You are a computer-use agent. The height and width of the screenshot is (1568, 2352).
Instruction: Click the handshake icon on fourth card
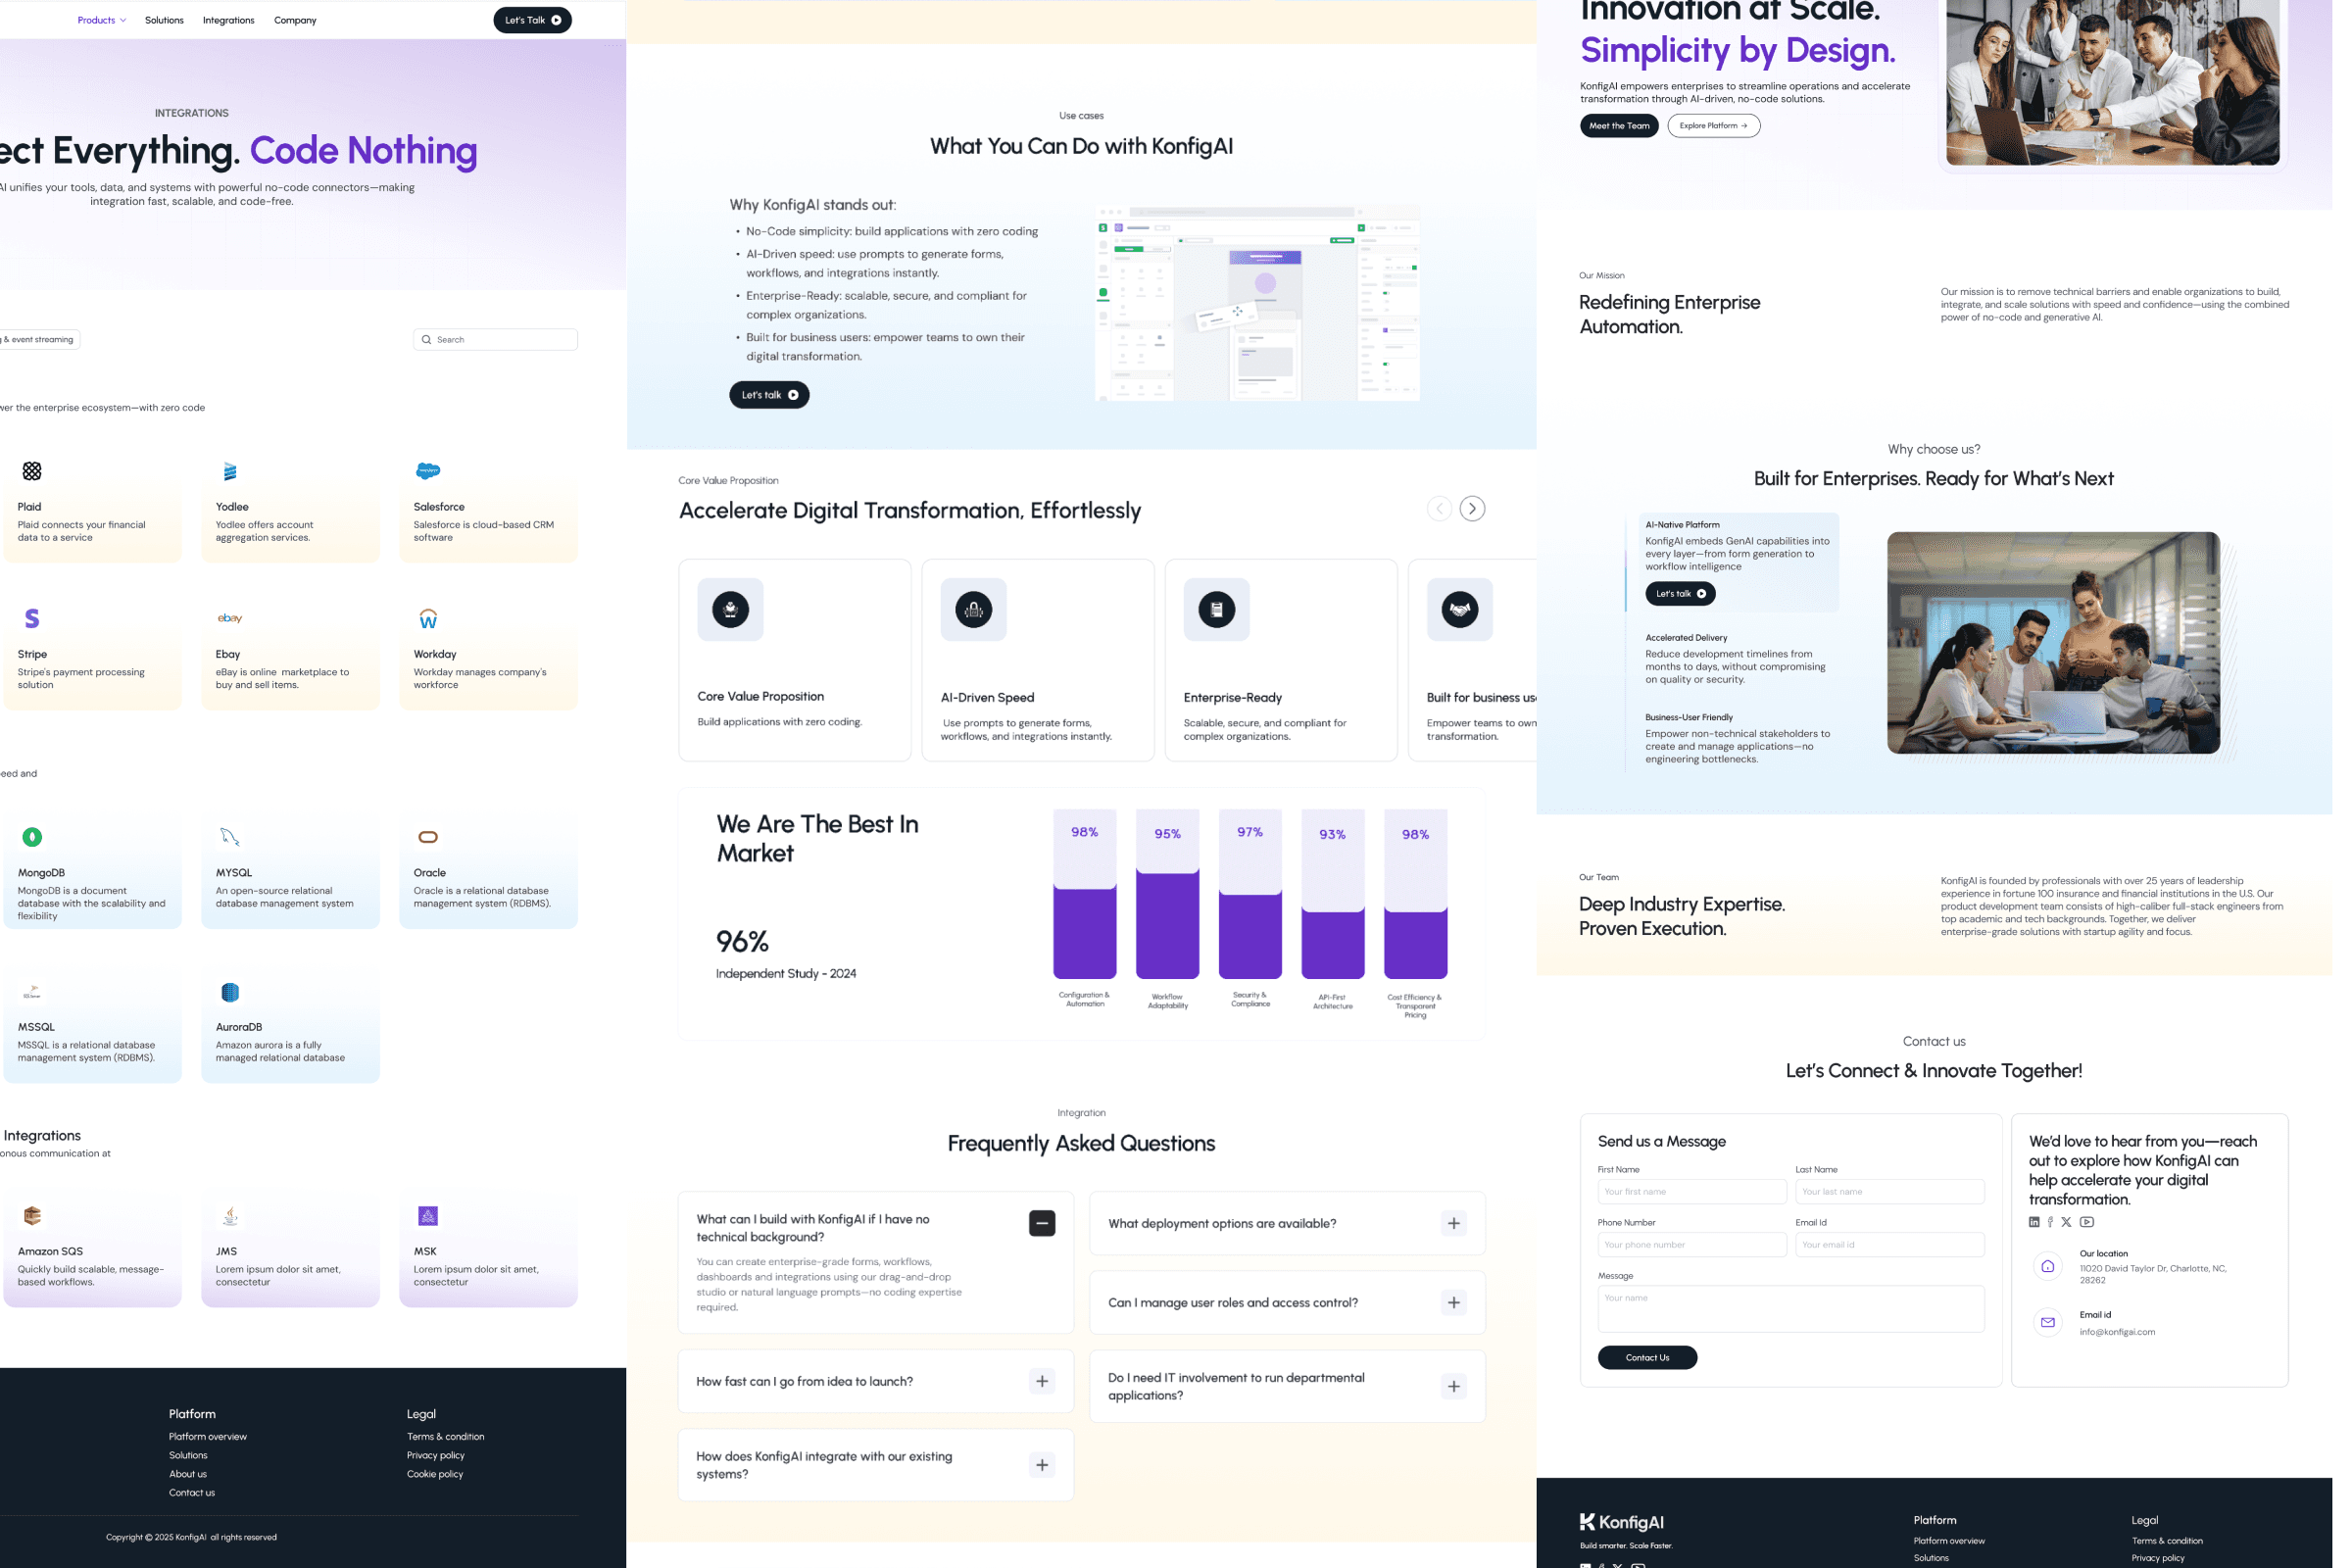click(1460, 609)
